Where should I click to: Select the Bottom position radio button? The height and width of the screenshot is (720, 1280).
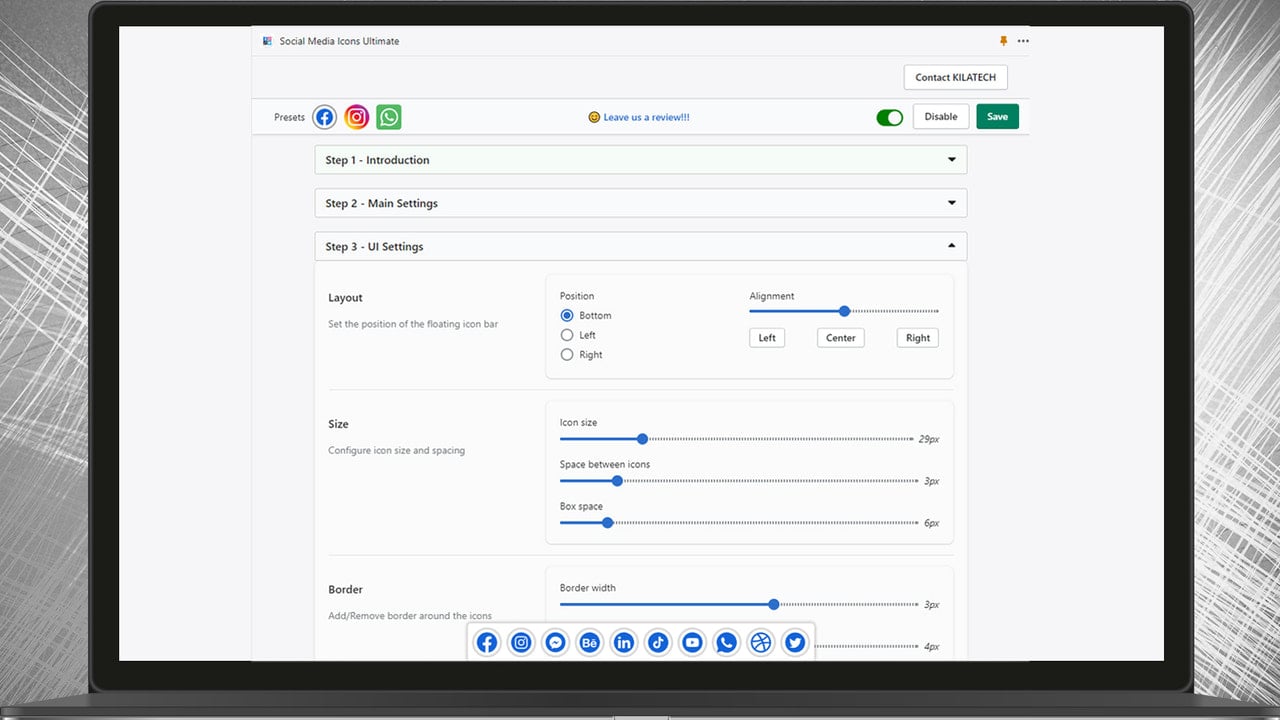tap(567, 315)
